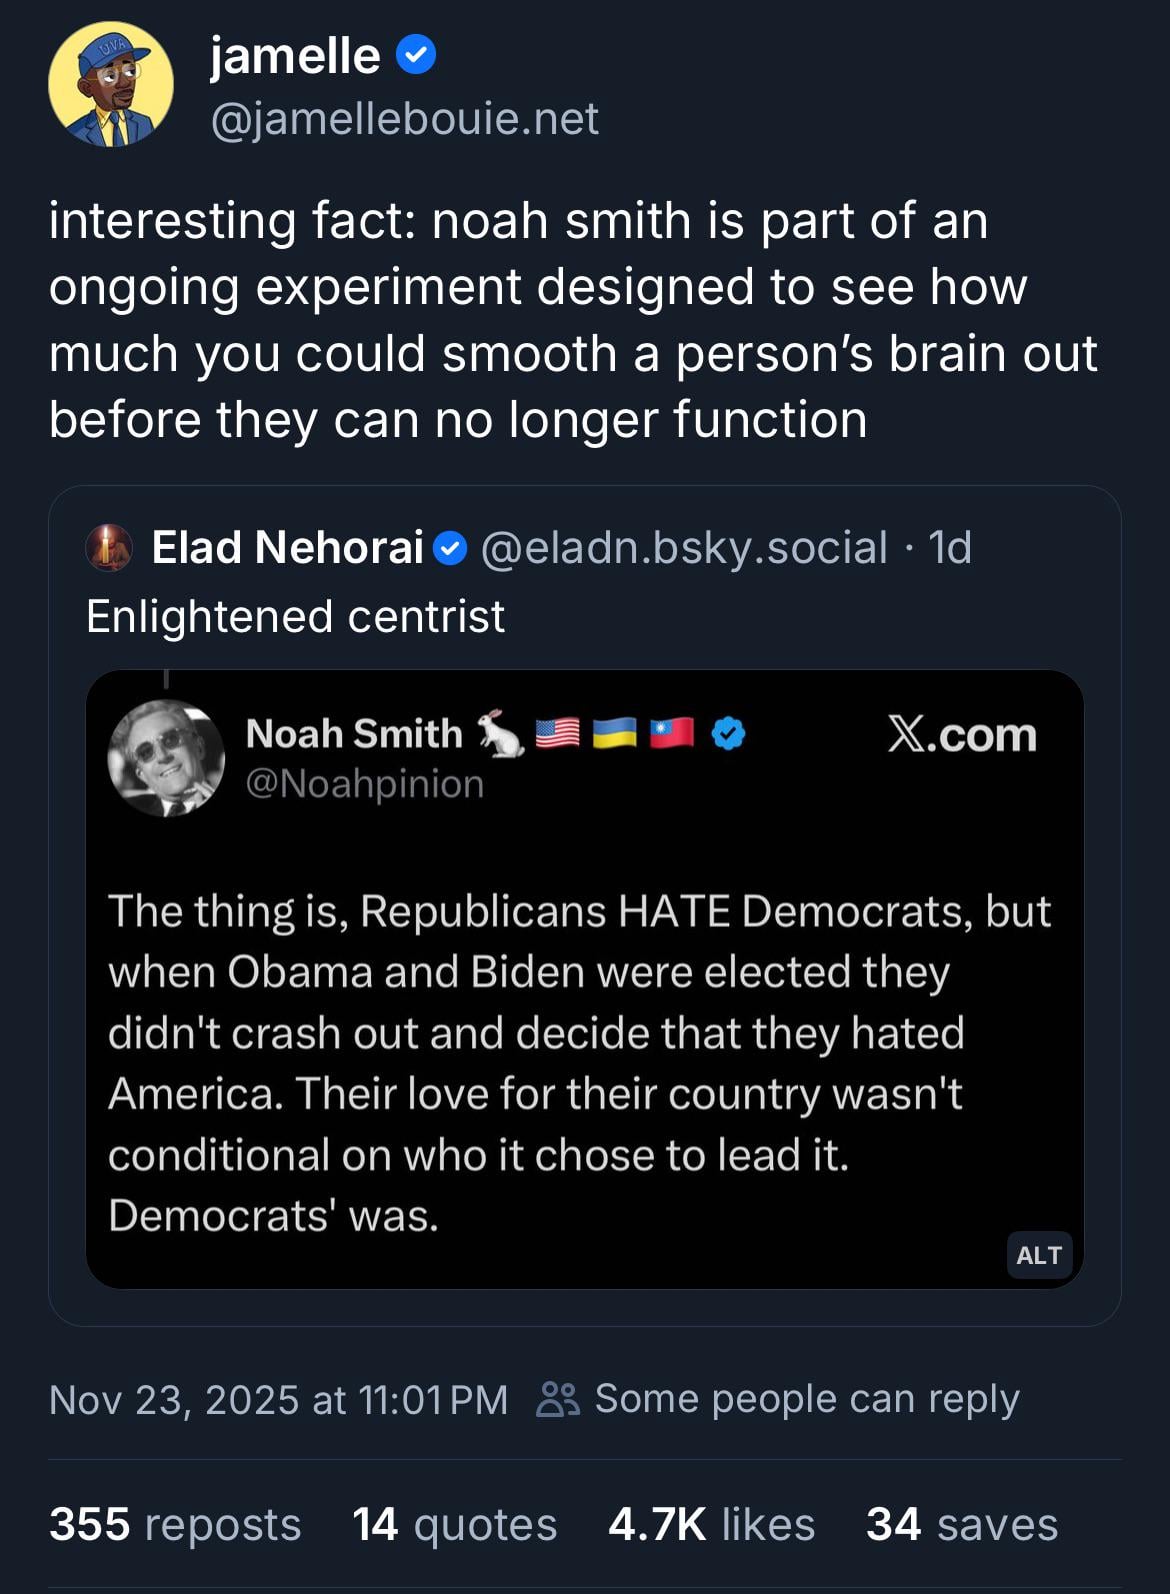Image resolution: width=1170 pixels, height=1594 pixels.
Task: View the 355 reposts list
Action: [175, 1525]
